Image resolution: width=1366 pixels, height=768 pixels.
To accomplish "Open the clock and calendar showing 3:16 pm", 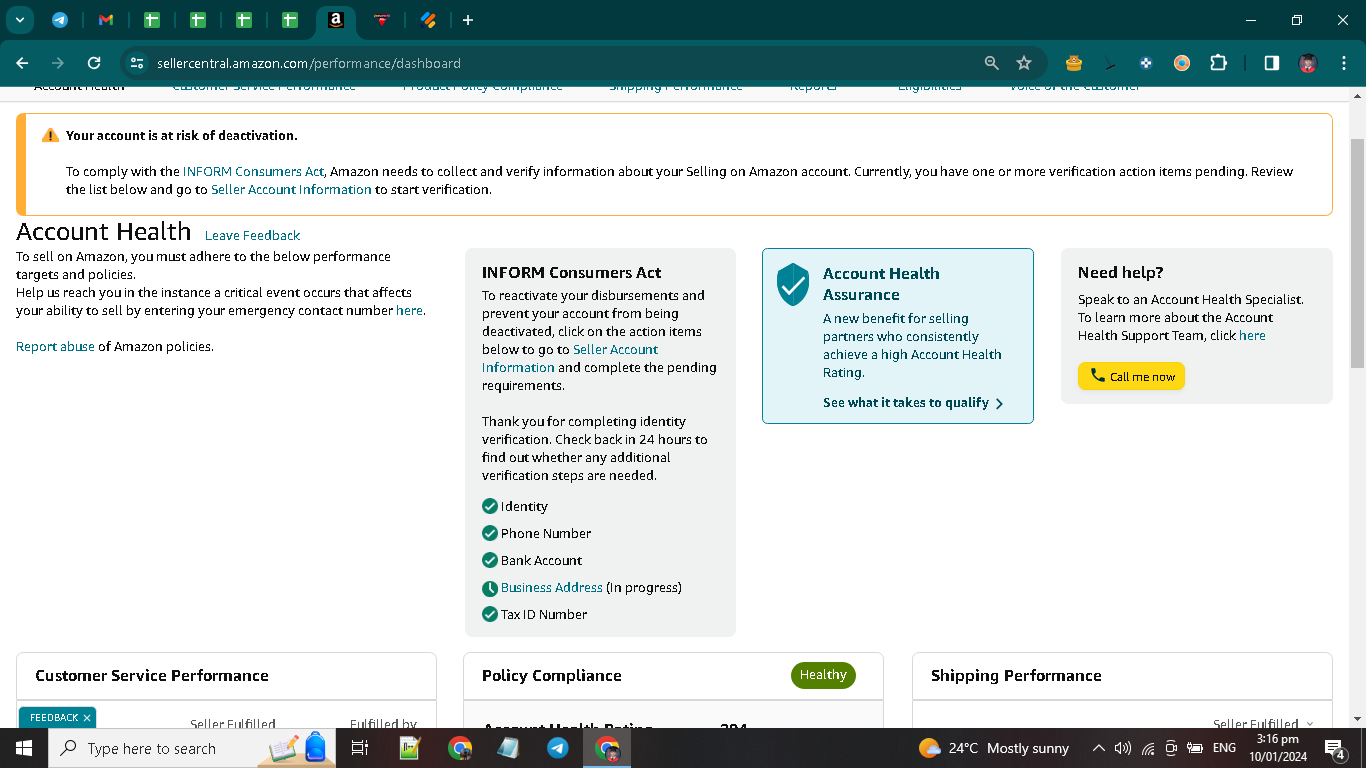I will point(1277,748).
